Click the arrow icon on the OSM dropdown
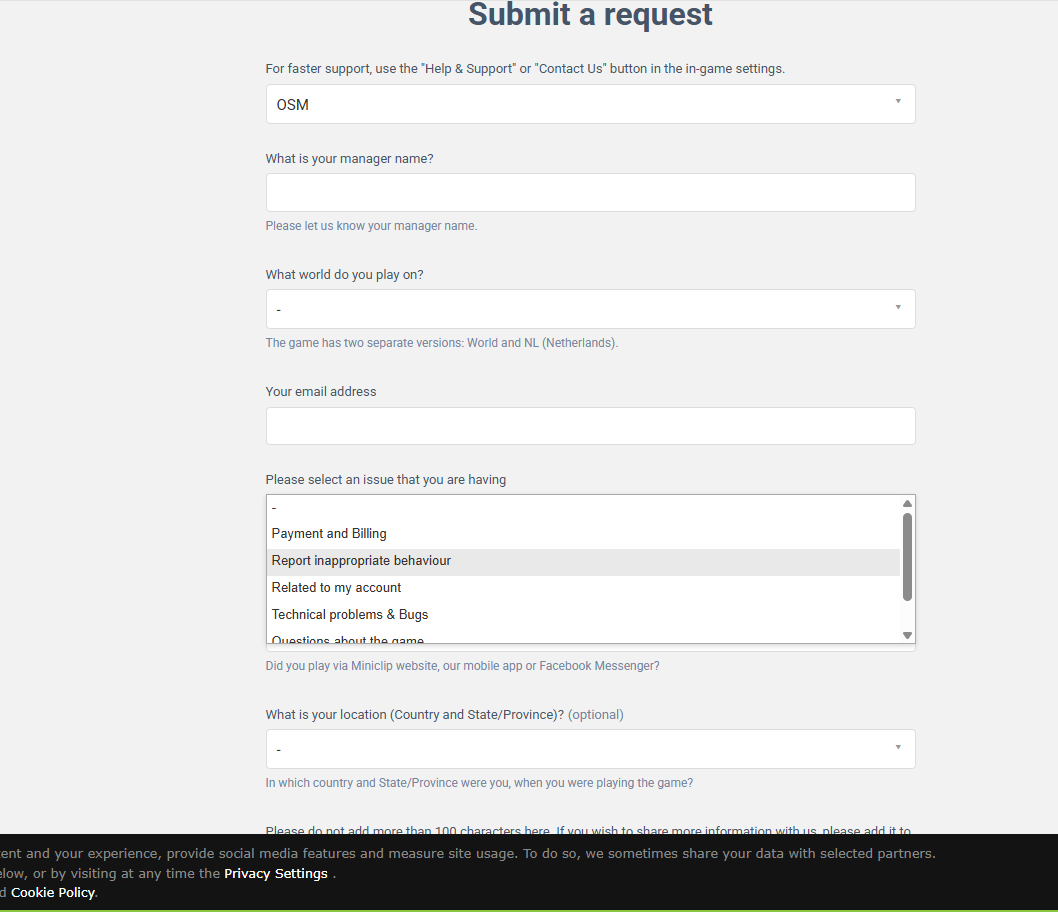The image size is (1058, 912). coord(898,101)
